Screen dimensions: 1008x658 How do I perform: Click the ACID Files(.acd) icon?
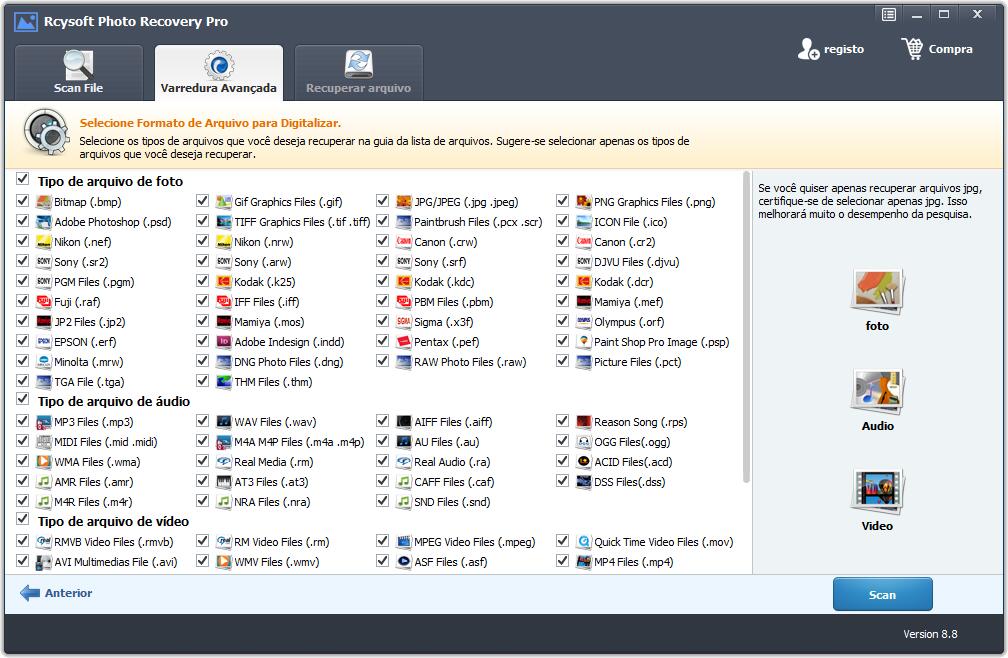coord(584,462)
